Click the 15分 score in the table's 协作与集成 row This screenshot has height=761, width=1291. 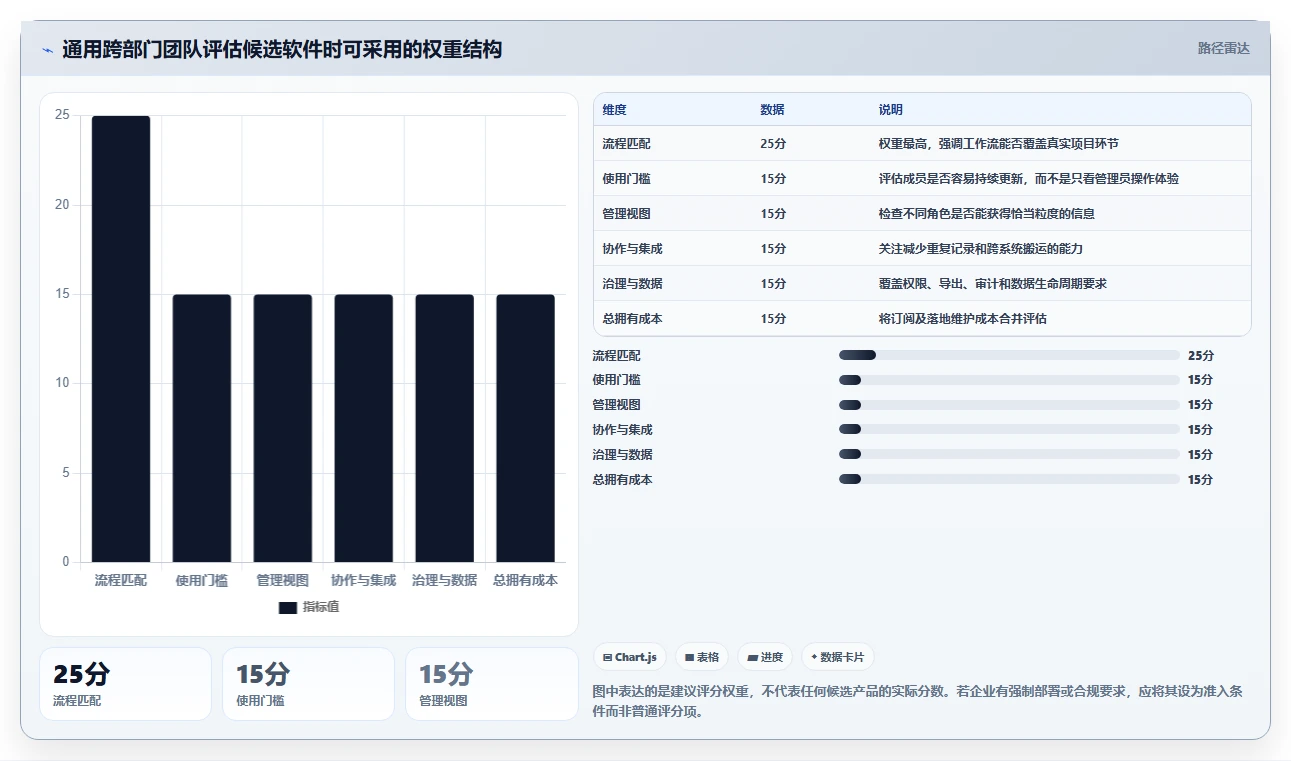tap(773, 249)
